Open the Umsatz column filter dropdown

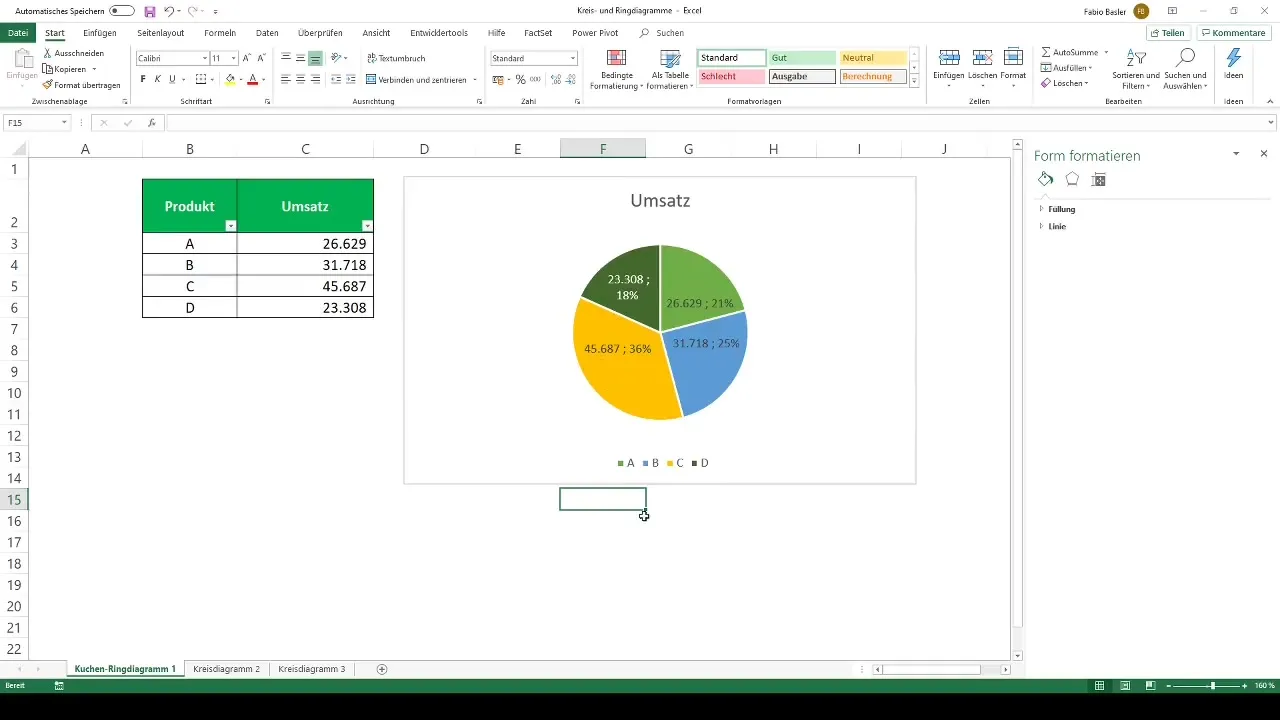click(x=367, y=227)
